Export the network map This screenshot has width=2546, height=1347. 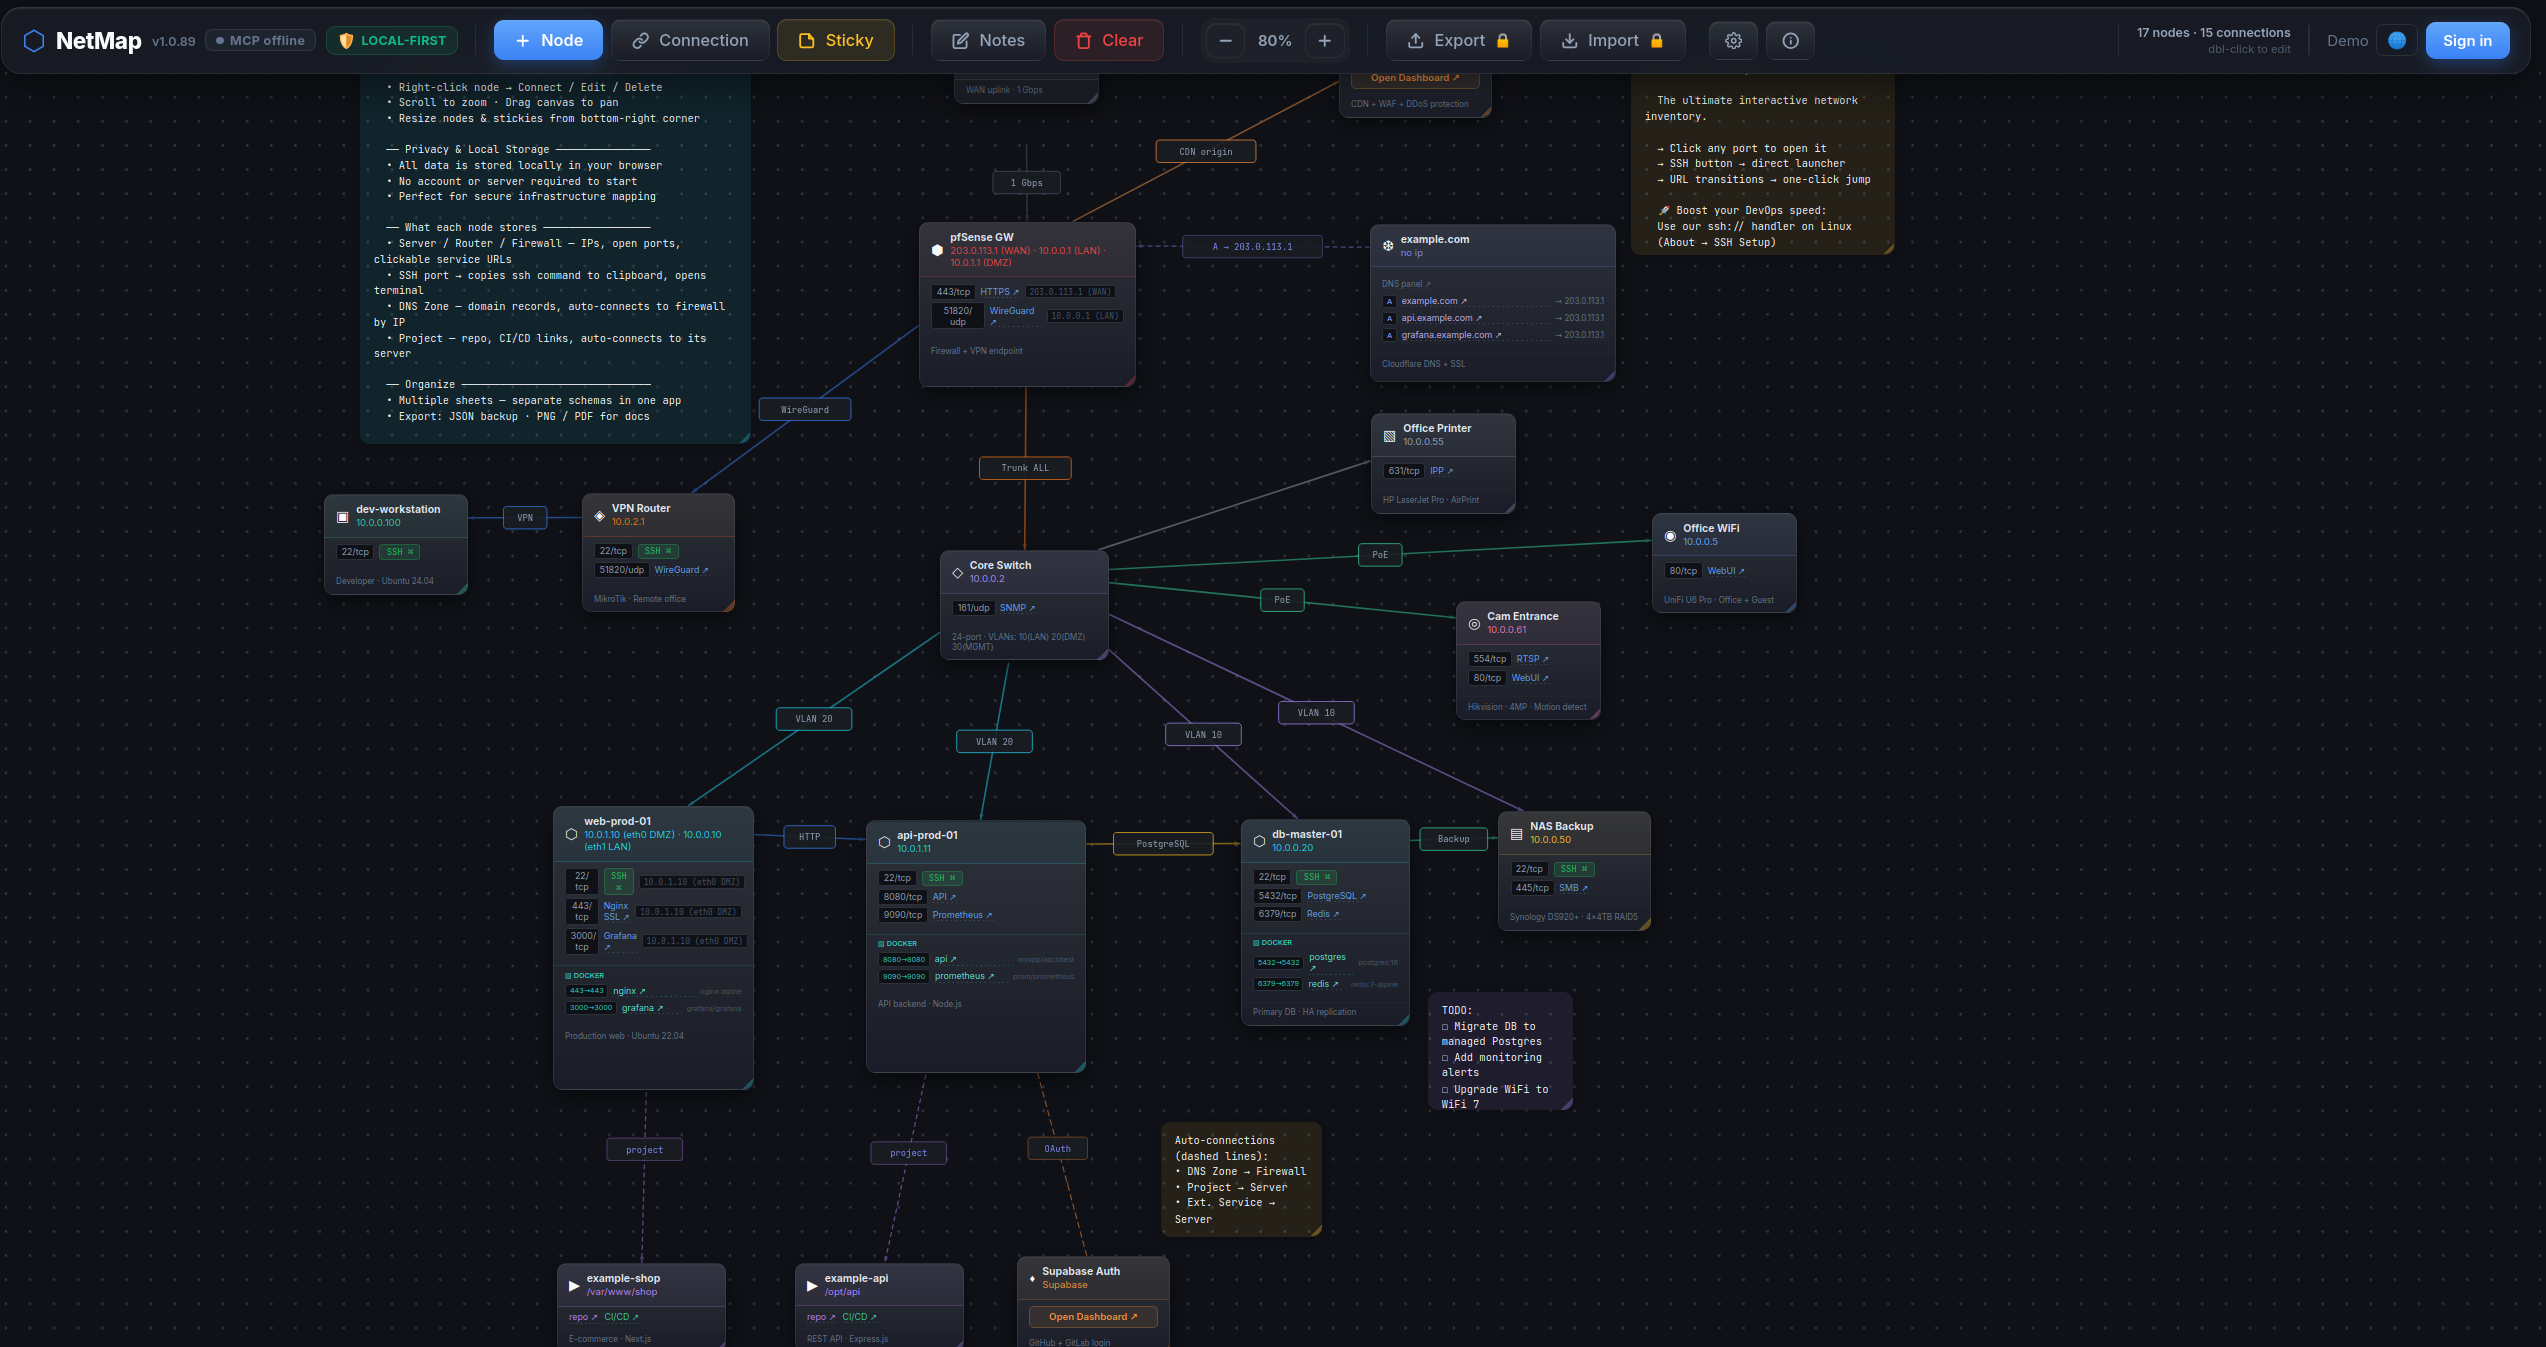tap(1458, 41)
